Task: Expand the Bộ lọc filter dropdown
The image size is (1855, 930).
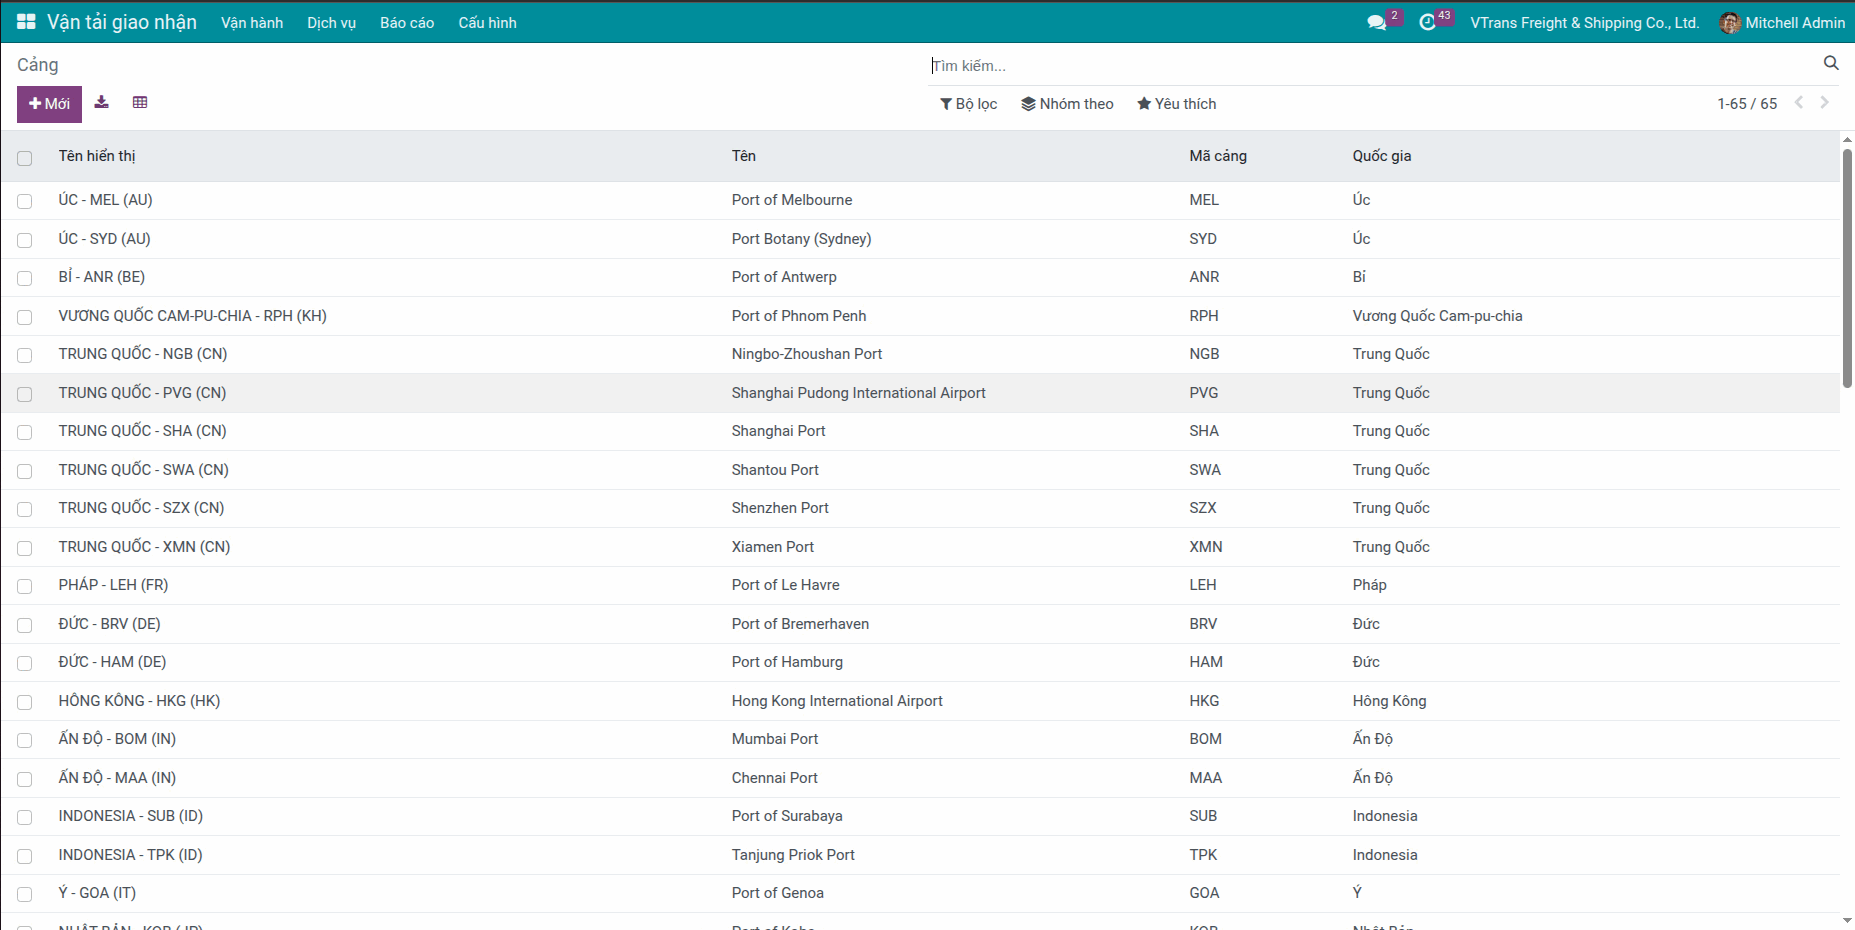Action: tap(968, 104)
